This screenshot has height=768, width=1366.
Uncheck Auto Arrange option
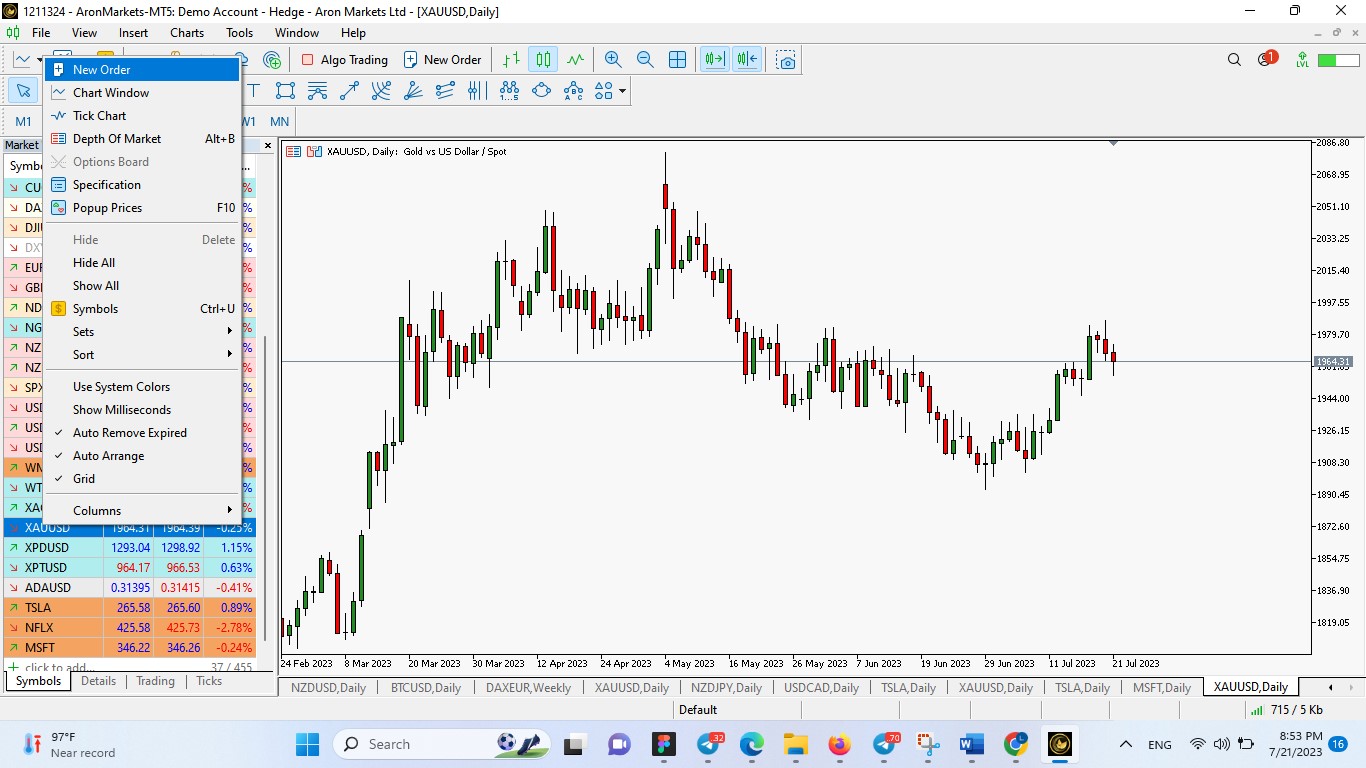tap(142, 456)
